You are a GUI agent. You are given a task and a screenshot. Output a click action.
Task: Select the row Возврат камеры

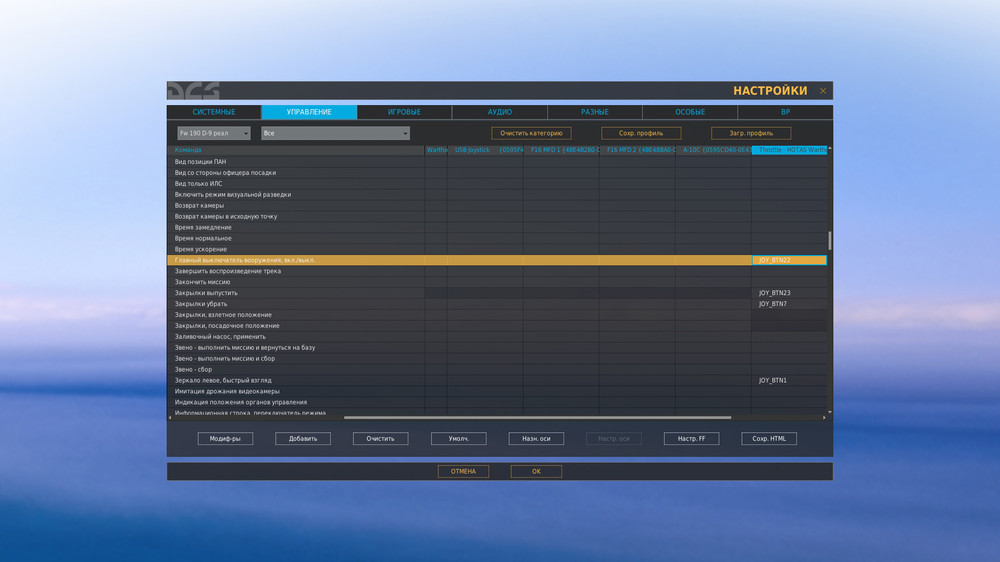497,205
